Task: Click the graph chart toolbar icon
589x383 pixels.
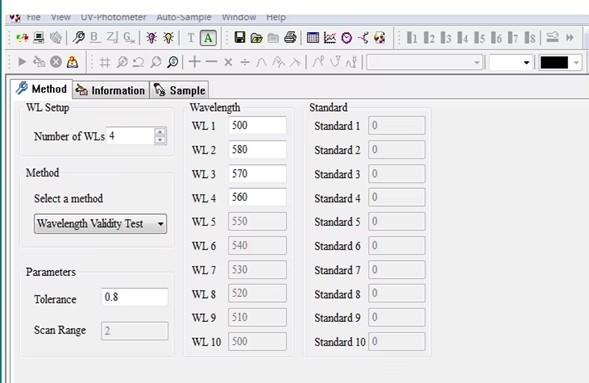Action: pyautogui.click(x=330, y=38)
